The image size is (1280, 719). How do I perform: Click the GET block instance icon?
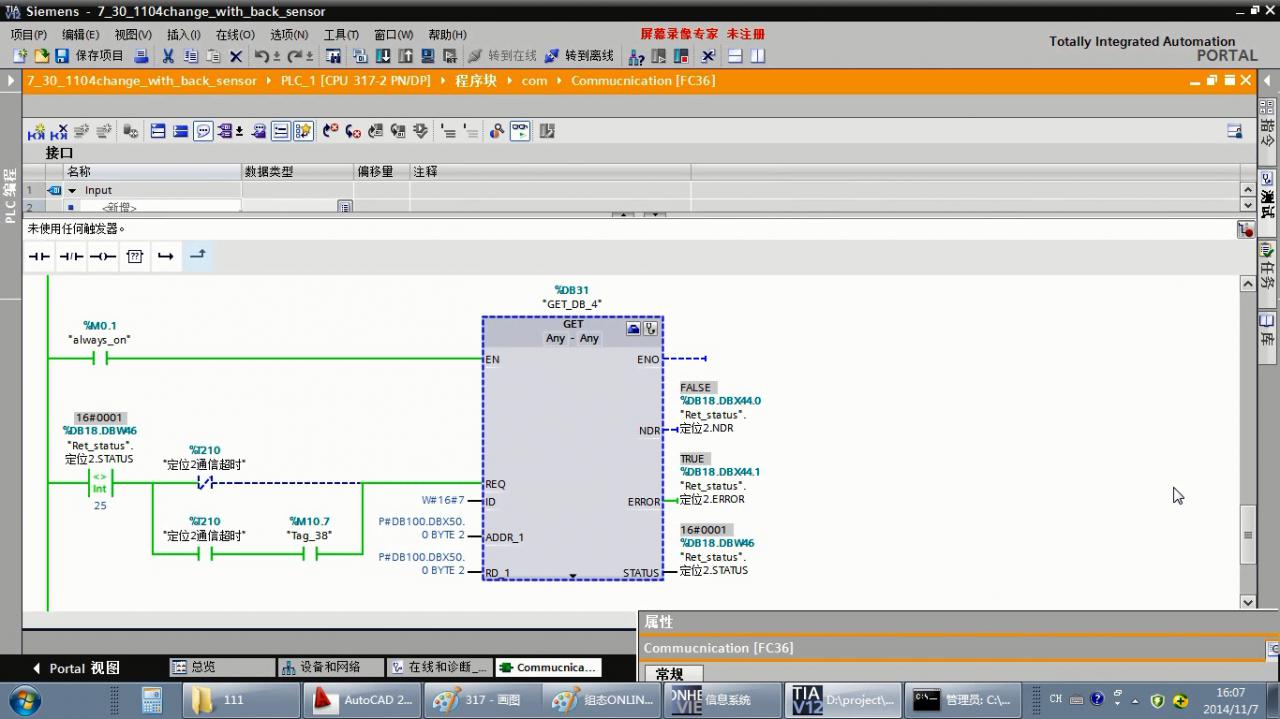[633, 328]
